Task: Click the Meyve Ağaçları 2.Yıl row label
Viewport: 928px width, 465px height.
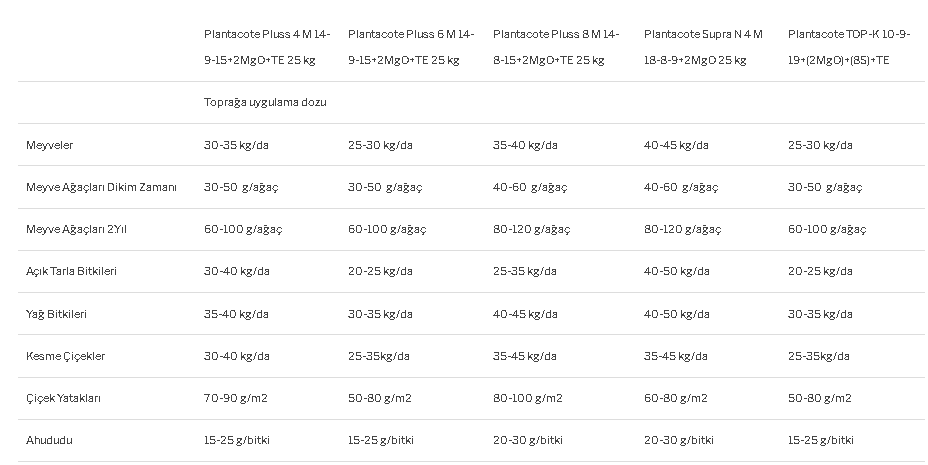Action: pyautogui.click(x=76, y=230)
